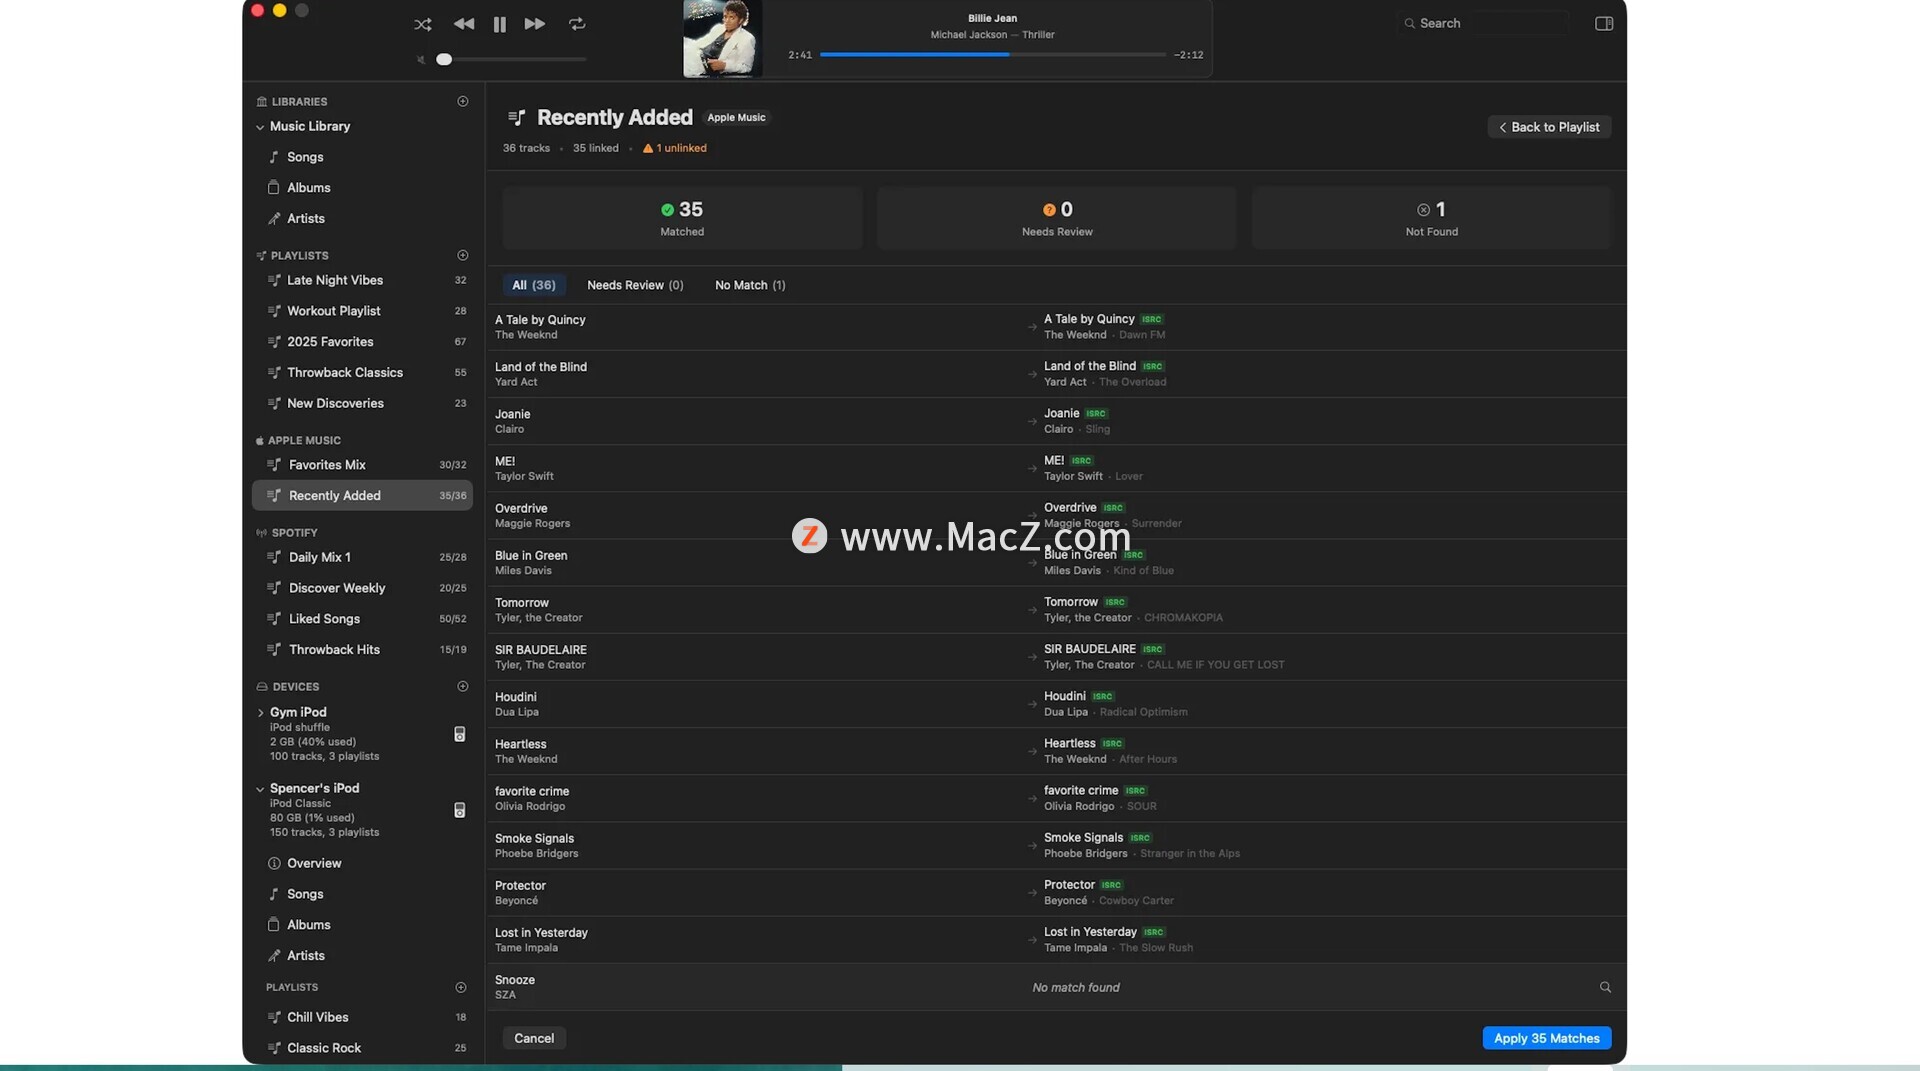Viewport: 1920px width, 1071px height.
Task: Select the 2025 Favorites playlist
Action: coord(362,342)
